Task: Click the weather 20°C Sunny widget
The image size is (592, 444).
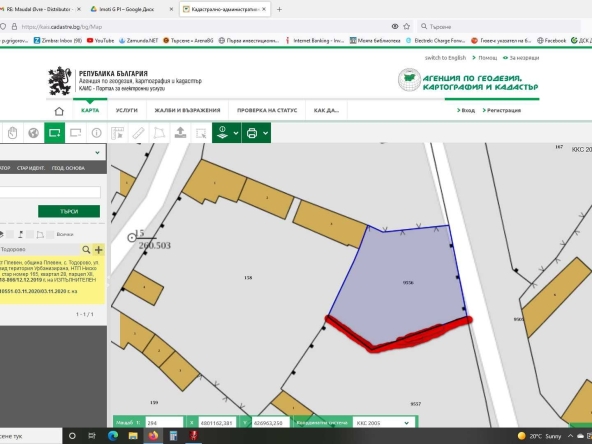Action: click(x=539, y=436)
